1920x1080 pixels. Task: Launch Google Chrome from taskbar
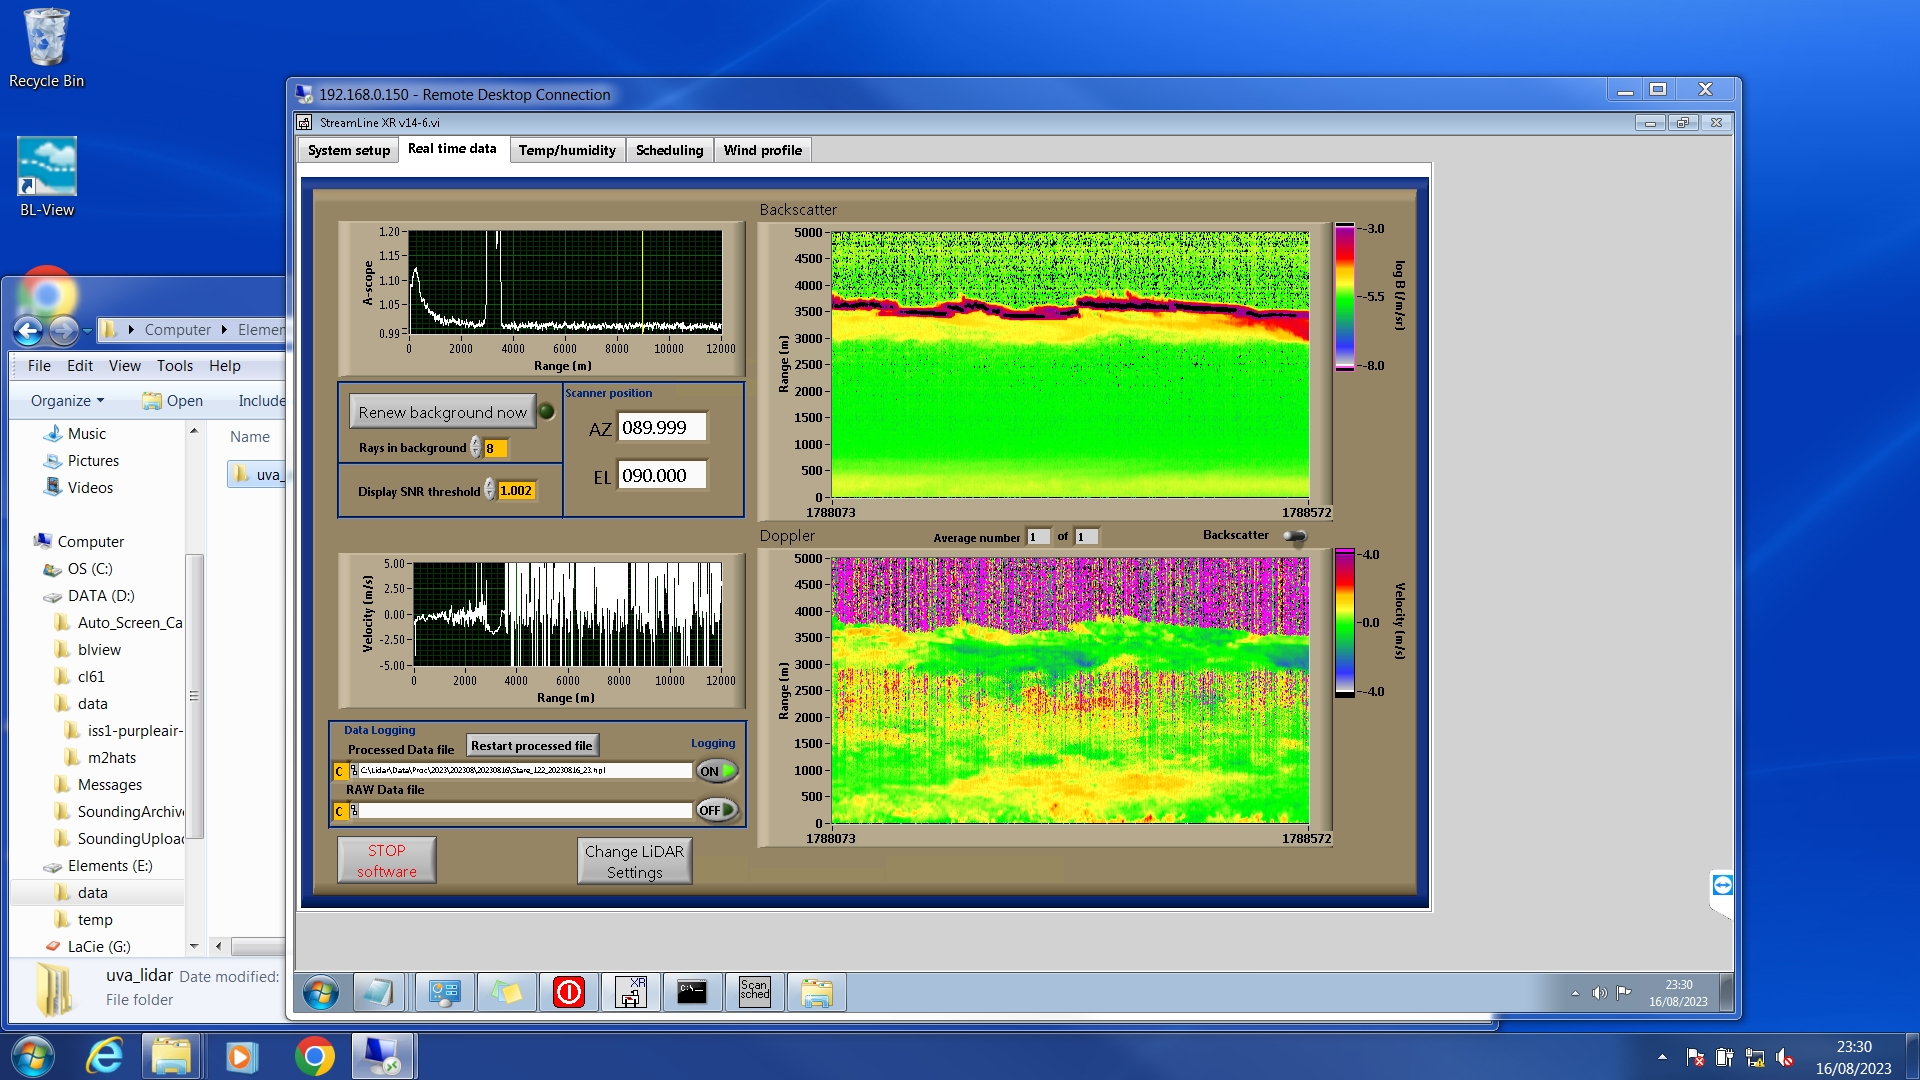click(314, 1056)
